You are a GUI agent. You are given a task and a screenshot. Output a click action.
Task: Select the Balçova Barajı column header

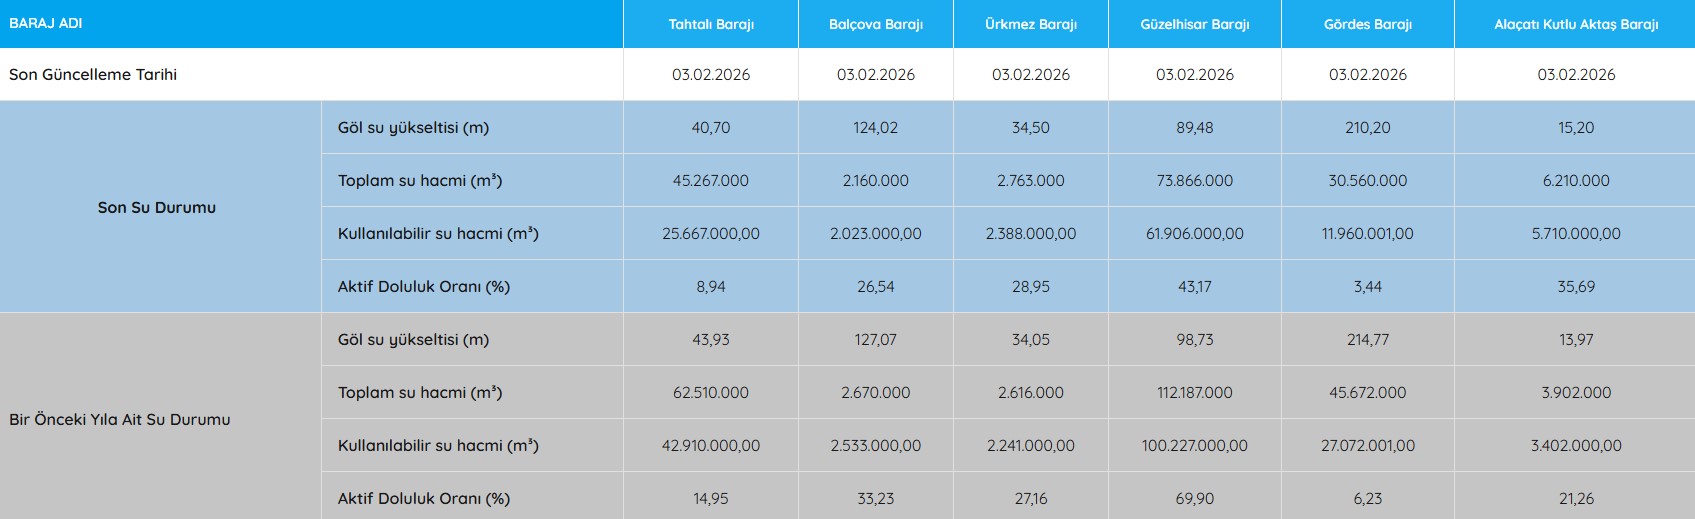click(x=875, y=24)
